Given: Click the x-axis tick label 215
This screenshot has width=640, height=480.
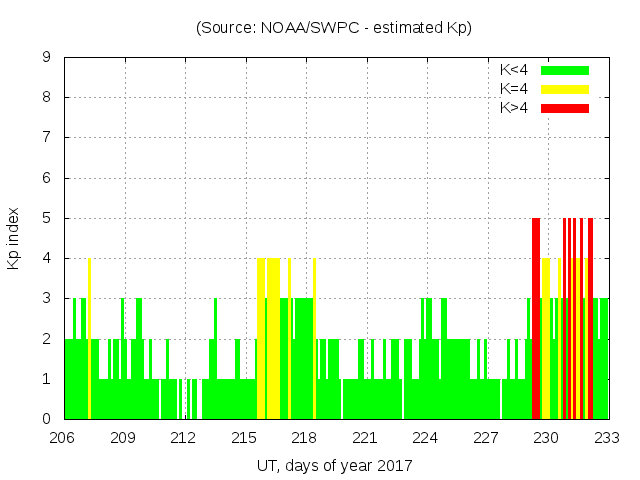Looking at the screenshot, I should [x=245, y=438].
